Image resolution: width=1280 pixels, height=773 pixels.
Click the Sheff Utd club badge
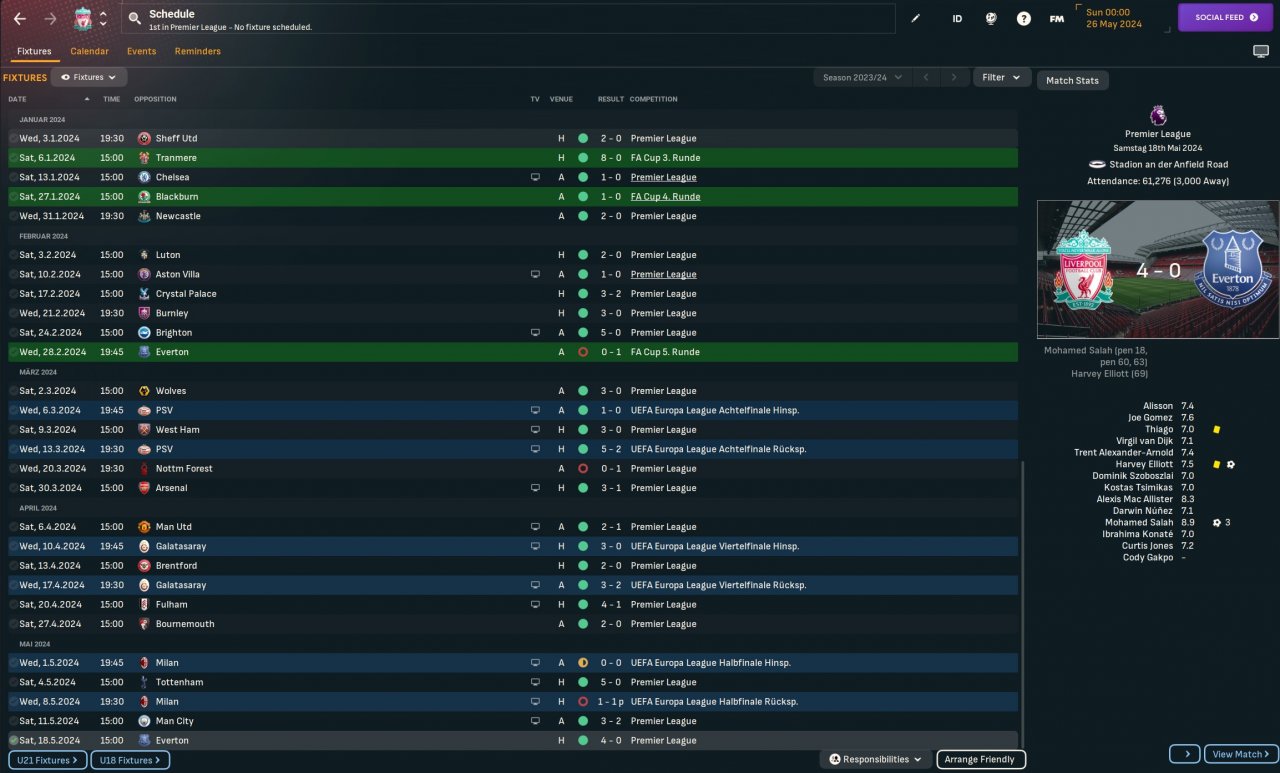pos(145,138)
